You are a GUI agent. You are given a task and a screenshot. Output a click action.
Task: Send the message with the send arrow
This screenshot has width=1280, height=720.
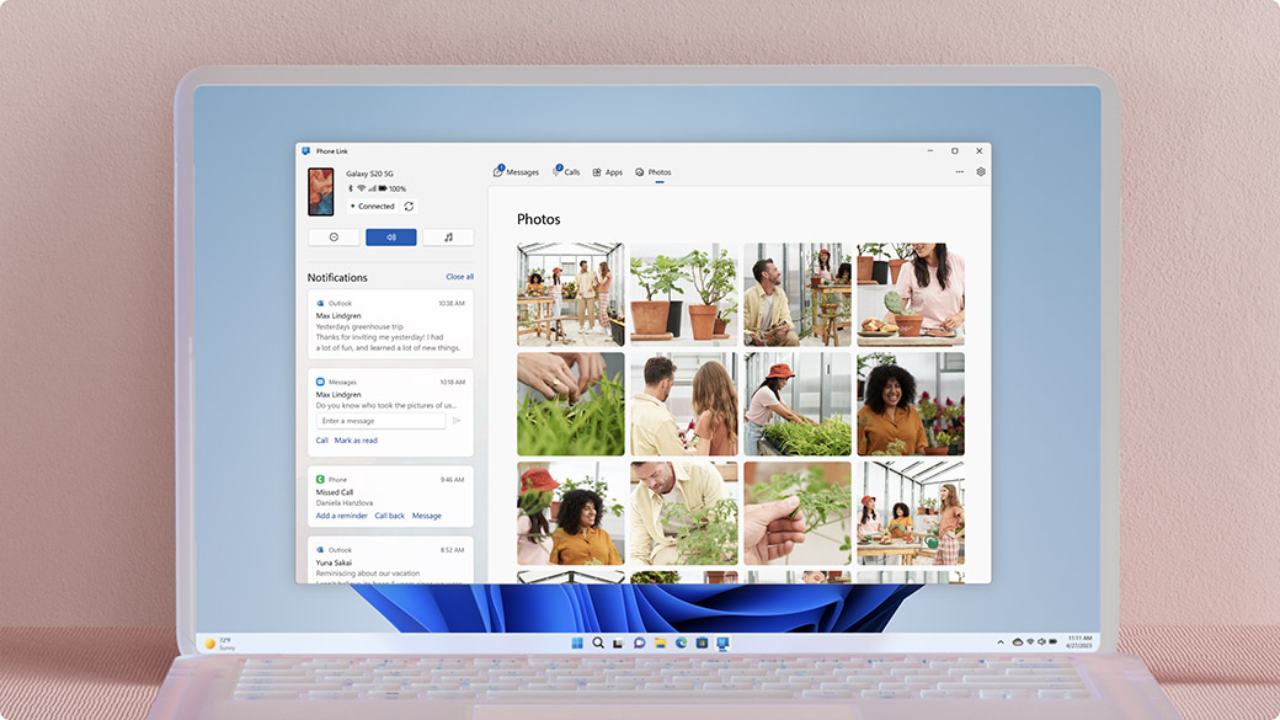[x=458, y=420]
